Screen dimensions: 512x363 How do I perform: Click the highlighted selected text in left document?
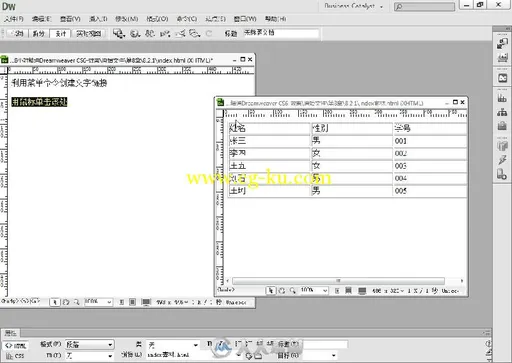tap(39, 102)
